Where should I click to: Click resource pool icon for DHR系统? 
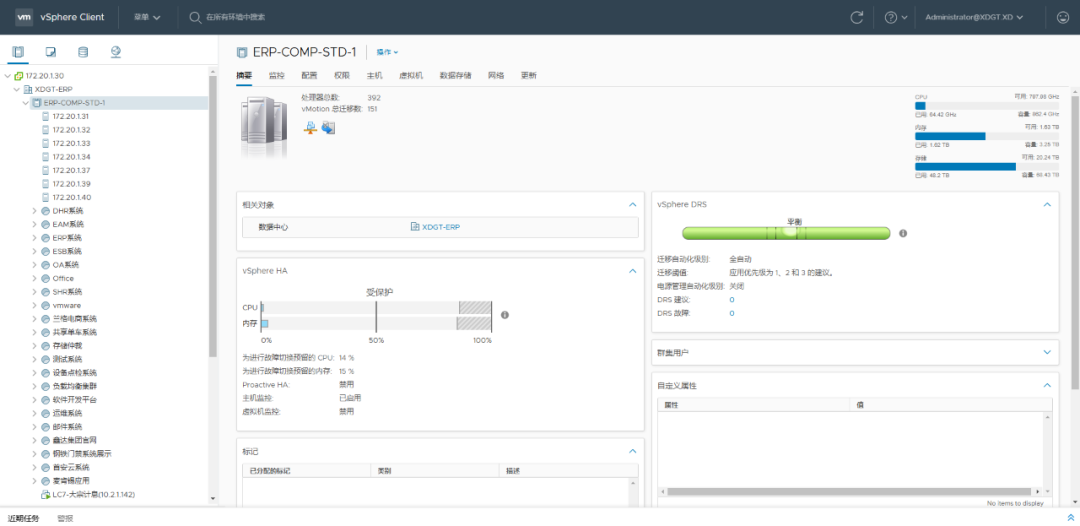pyautogui.click(x=45, y=211)
